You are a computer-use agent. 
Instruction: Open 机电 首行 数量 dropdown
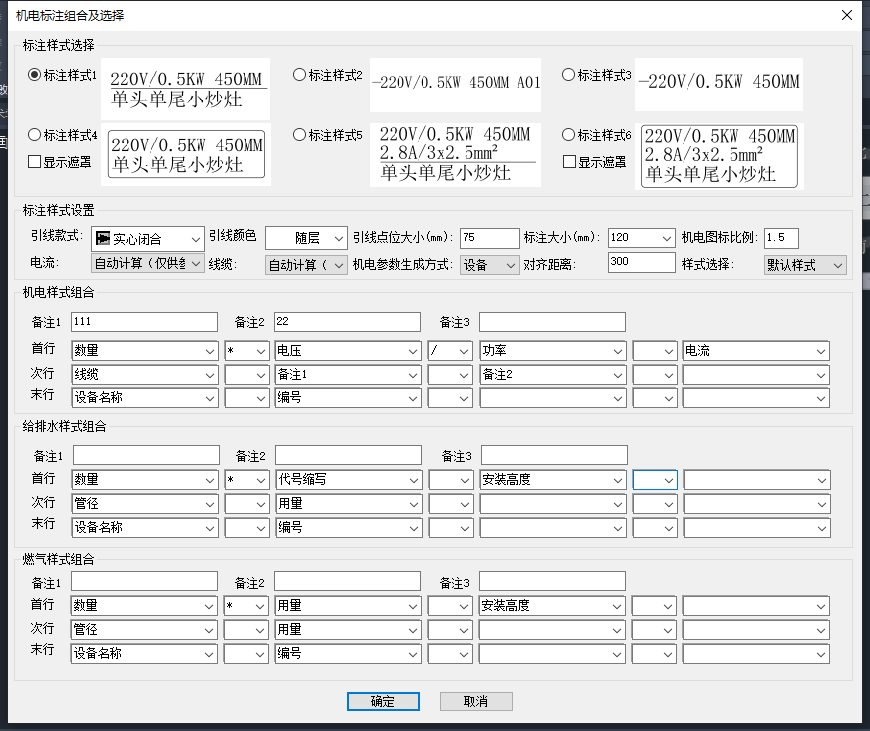pos(144,351)
